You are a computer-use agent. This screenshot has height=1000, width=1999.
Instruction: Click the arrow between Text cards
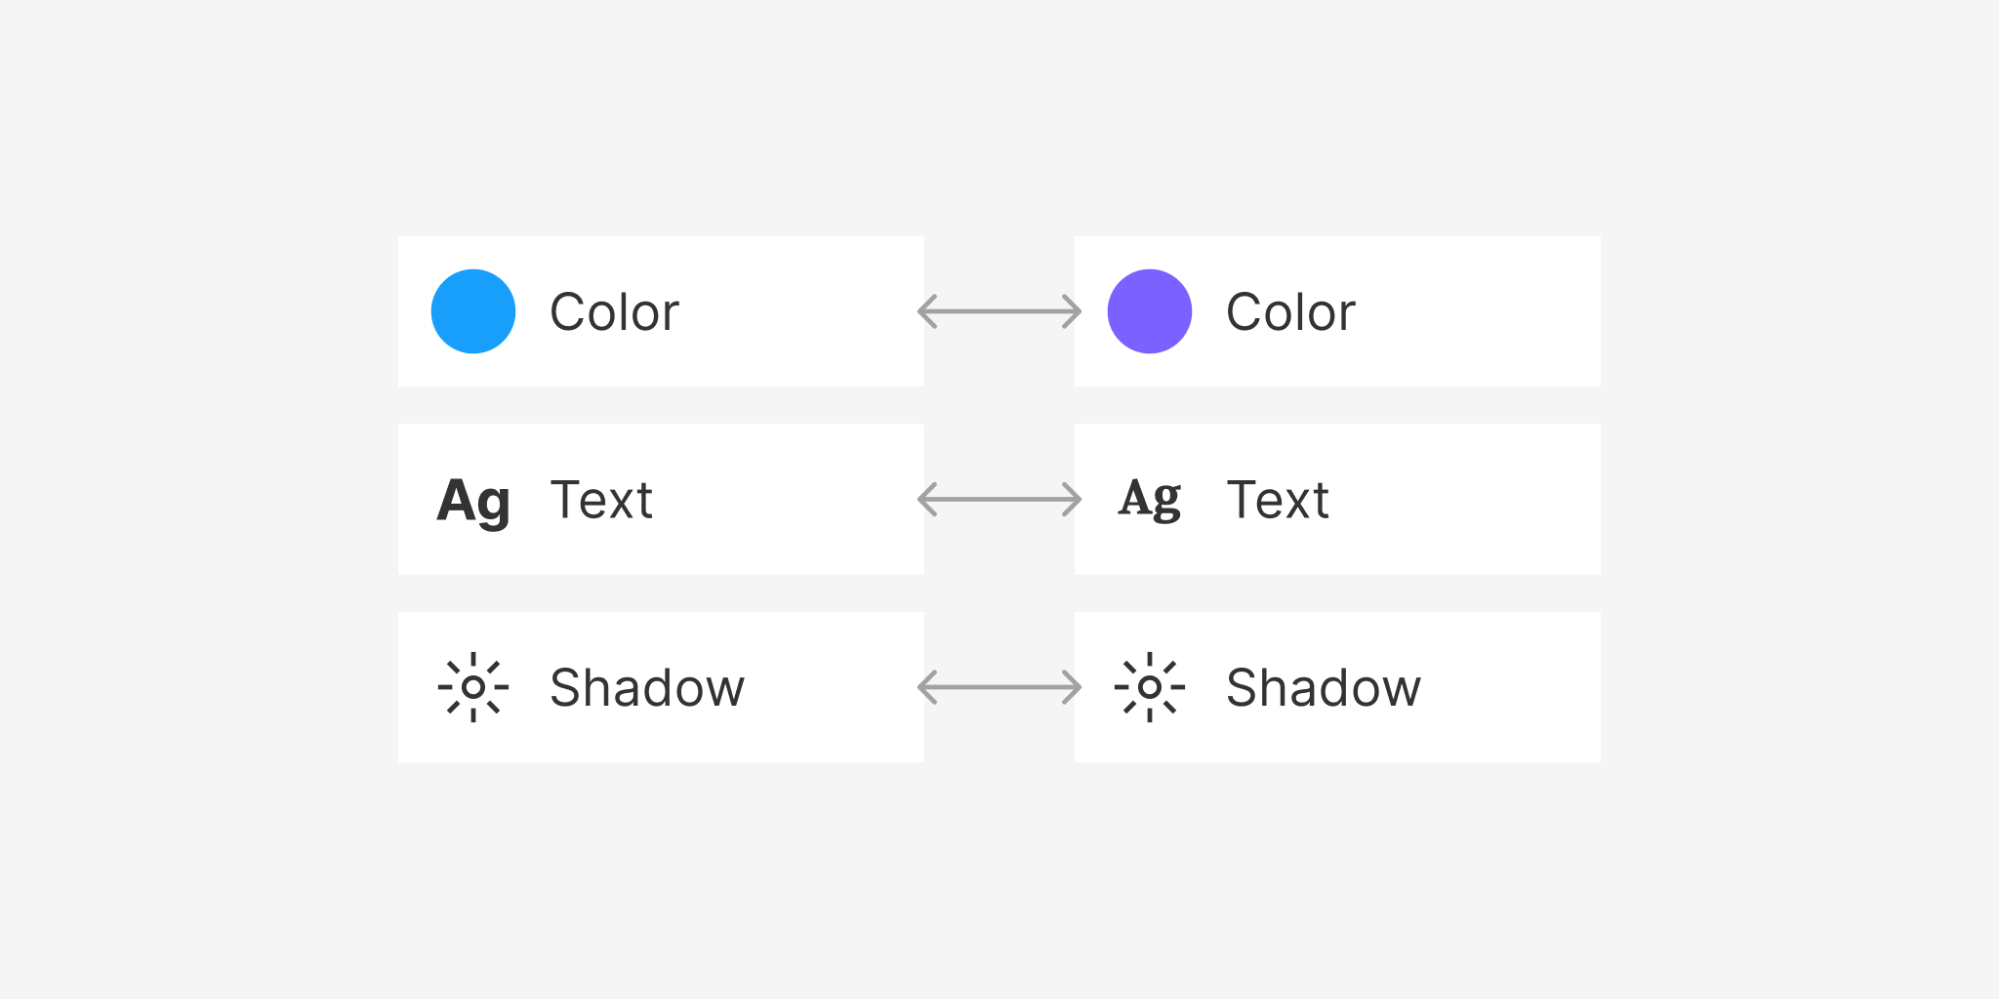pos(999,499)
